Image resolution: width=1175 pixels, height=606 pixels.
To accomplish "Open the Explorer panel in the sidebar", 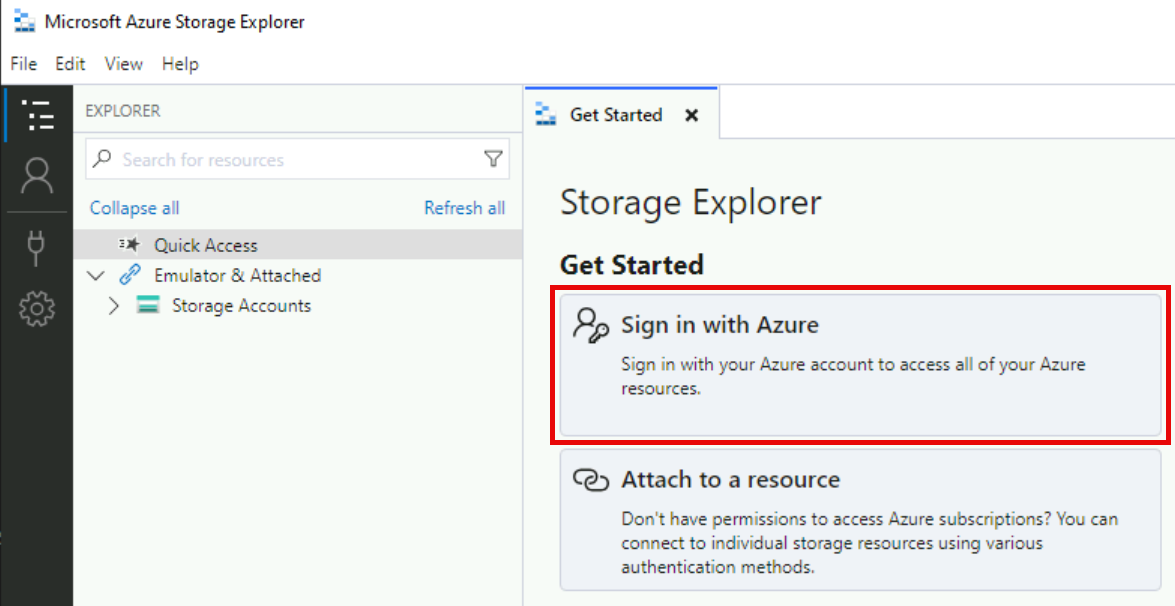I will [x=38, y=116].
